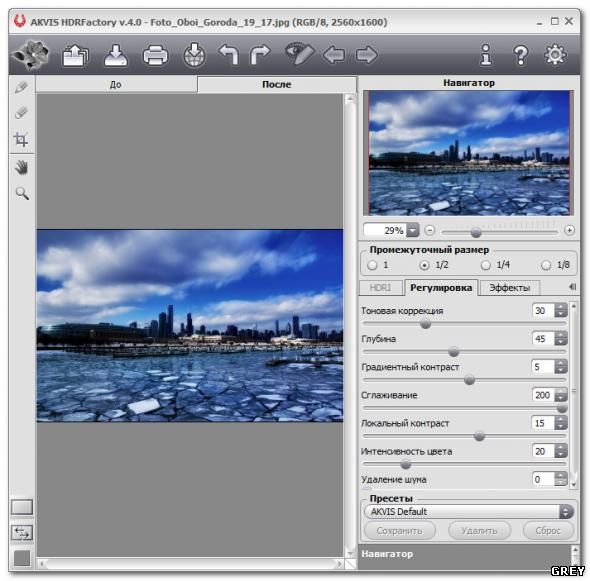Click the Глубина slider handle
Viewport: 590px width, 581px height.
point(454,352)
